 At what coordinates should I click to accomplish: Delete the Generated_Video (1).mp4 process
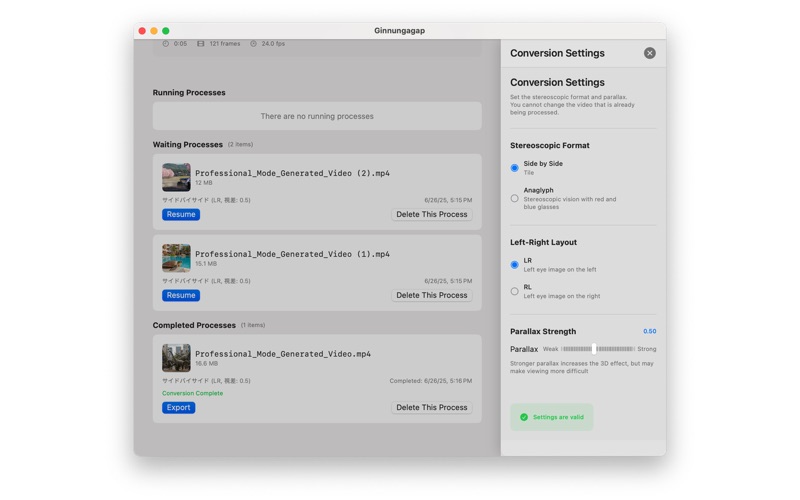[432, 295]
